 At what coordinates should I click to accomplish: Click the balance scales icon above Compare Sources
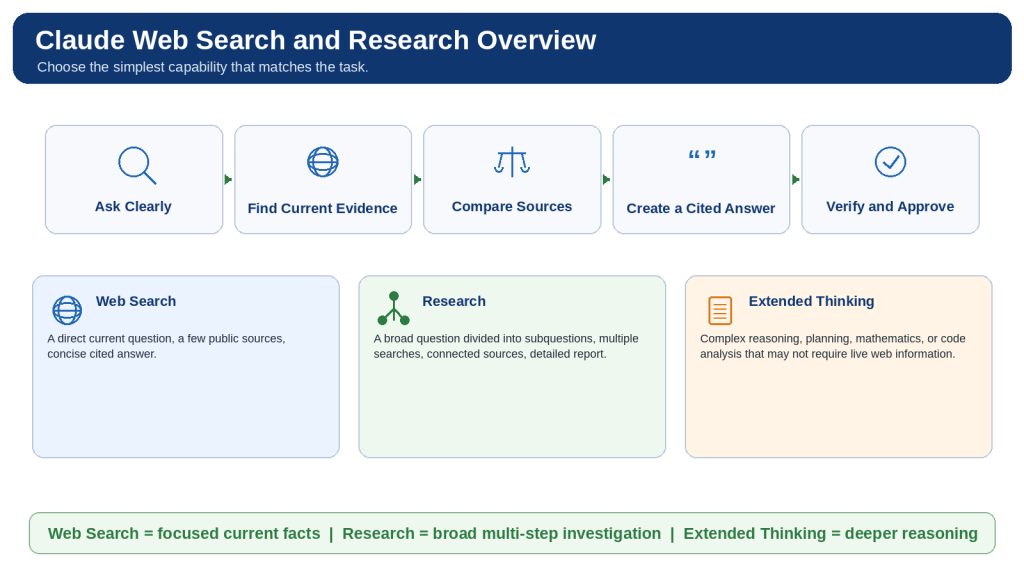[x=512, y=162]
